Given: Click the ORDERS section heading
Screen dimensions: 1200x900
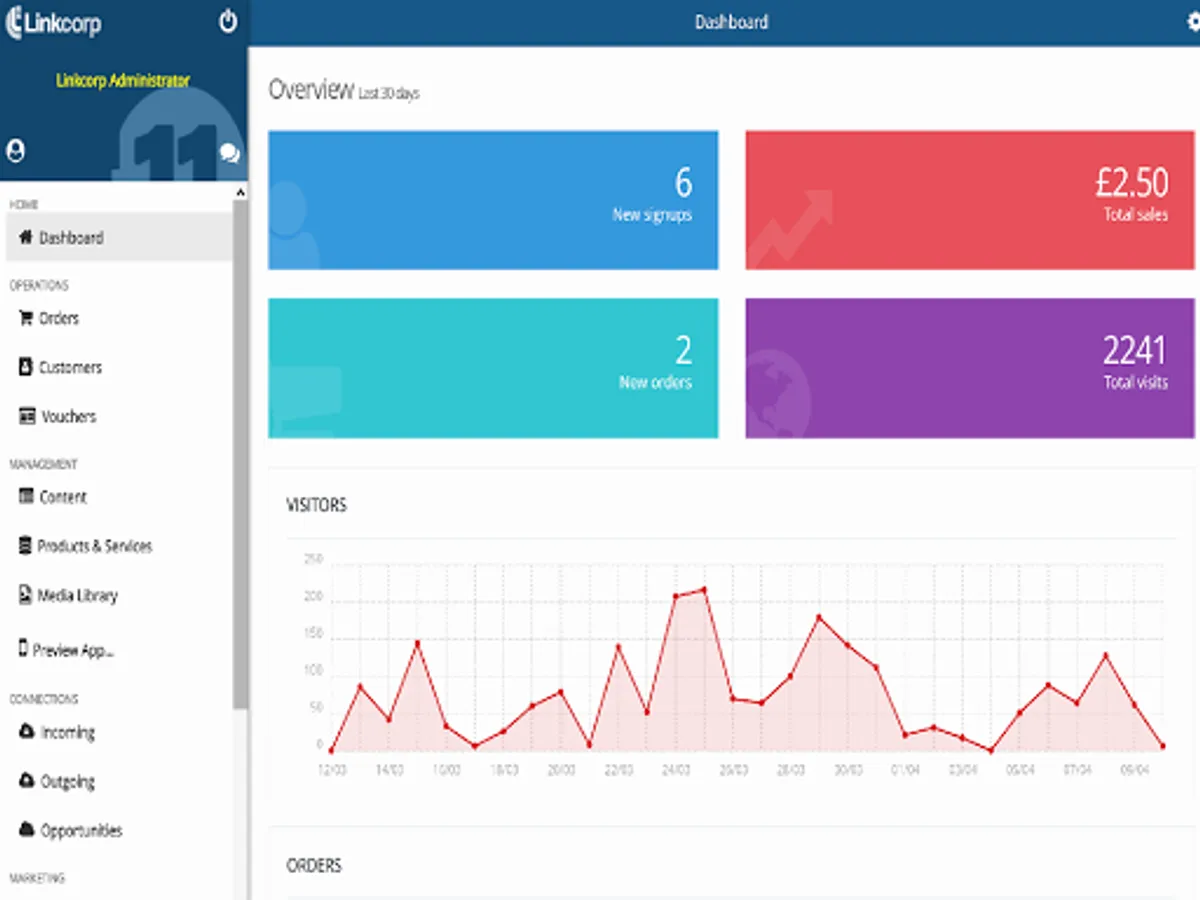Looking at the screenshot, I should tap(314, 865).
